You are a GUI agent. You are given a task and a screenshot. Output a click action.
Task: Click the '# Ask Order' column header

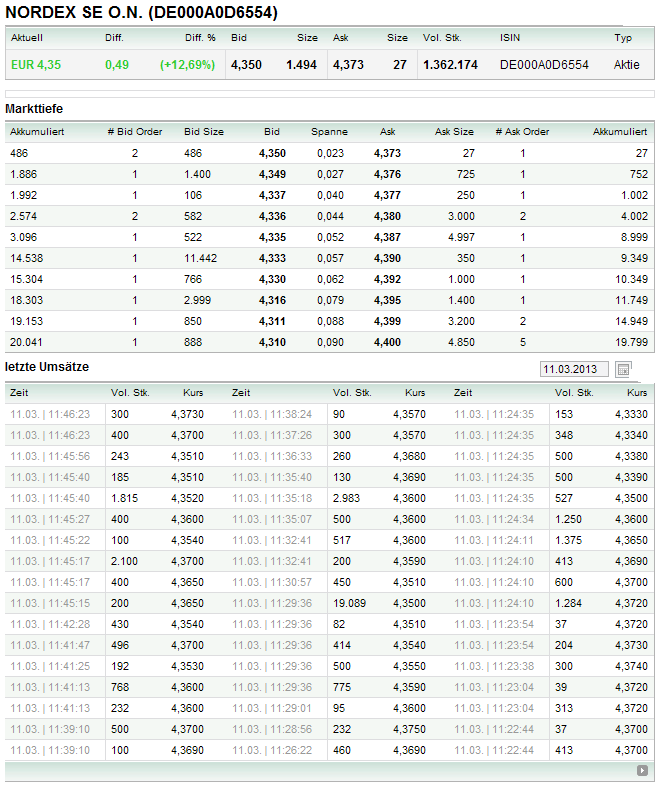[x=522, y=132]
